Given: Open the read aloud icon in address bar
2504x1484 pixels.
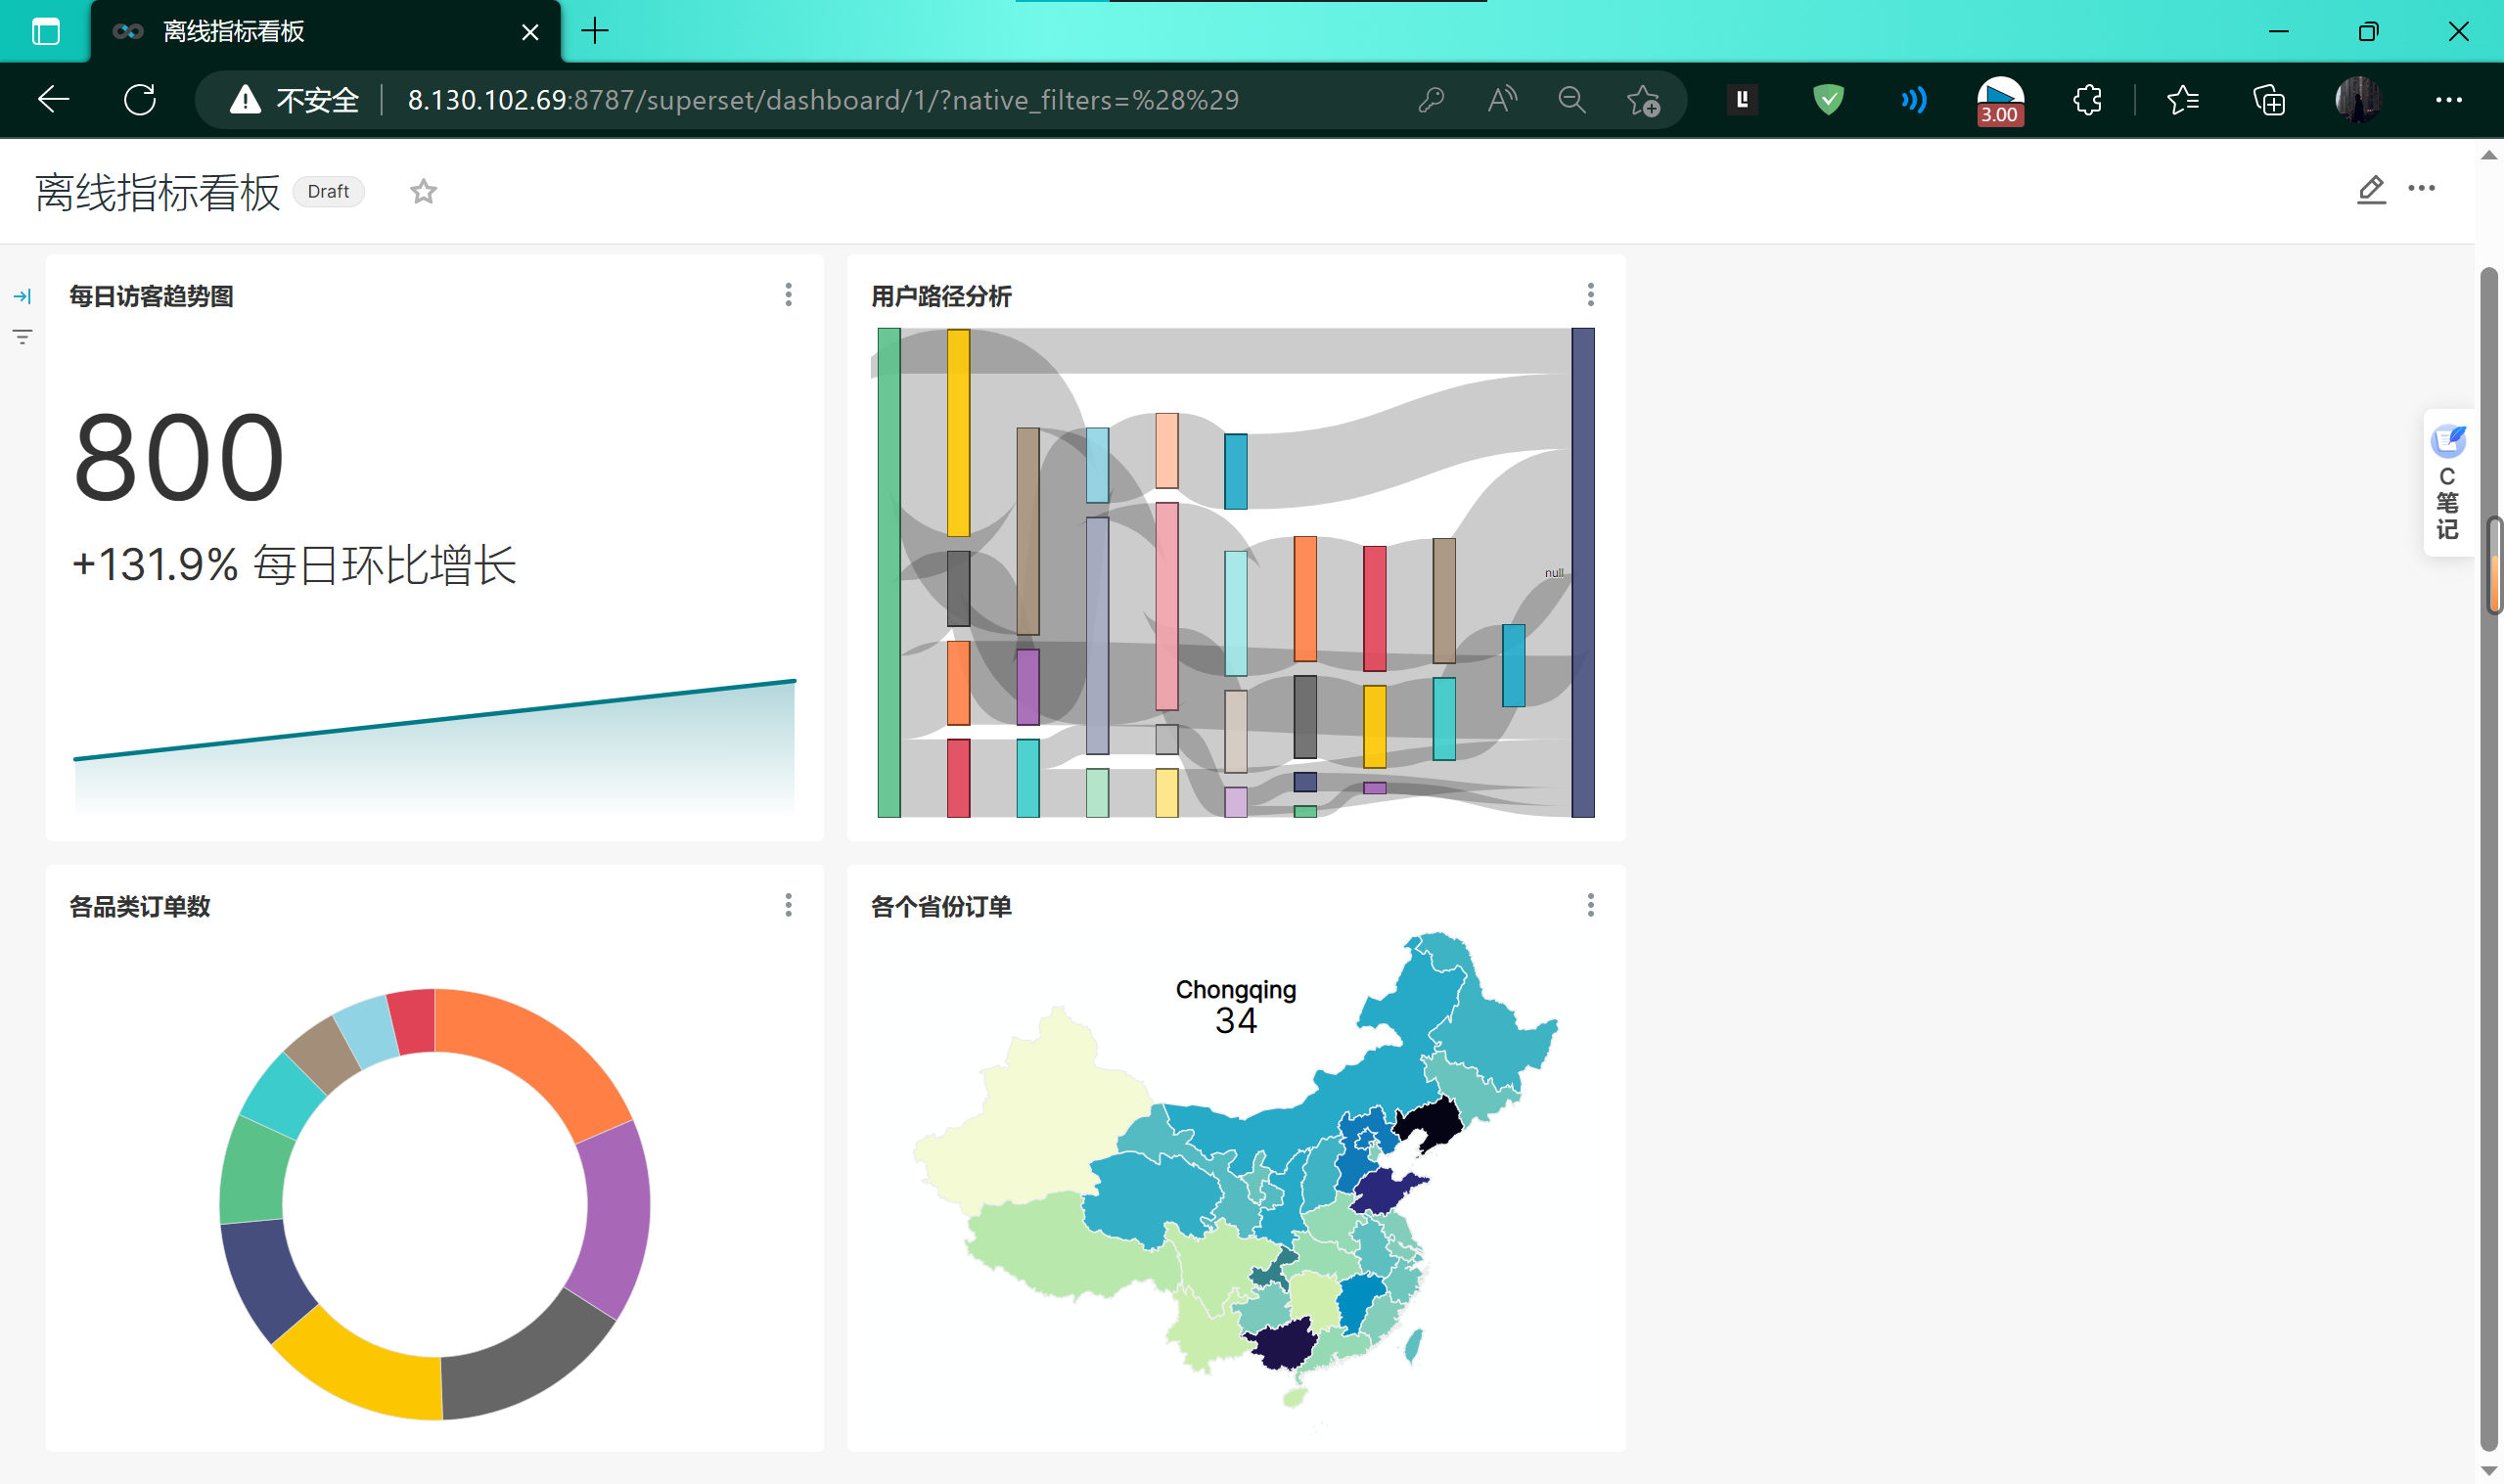Looking at the screenshot, I should (1501, 100).
